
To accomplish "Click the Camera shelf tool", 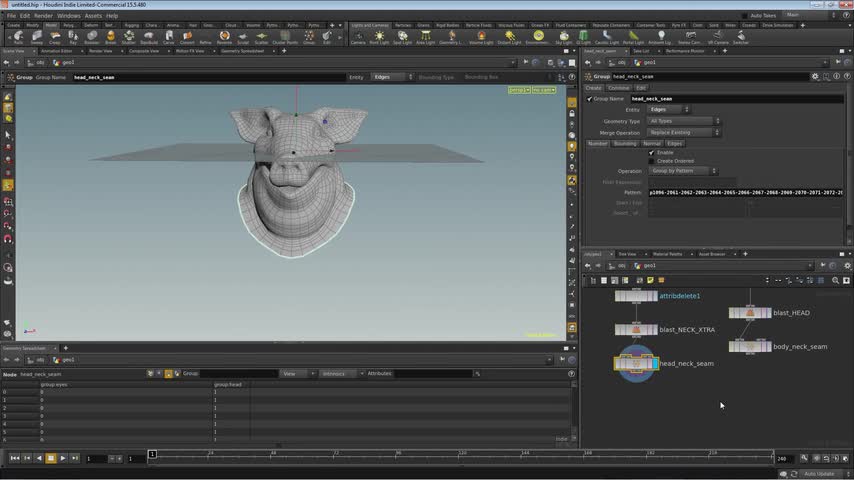I will tap(358, 37).
